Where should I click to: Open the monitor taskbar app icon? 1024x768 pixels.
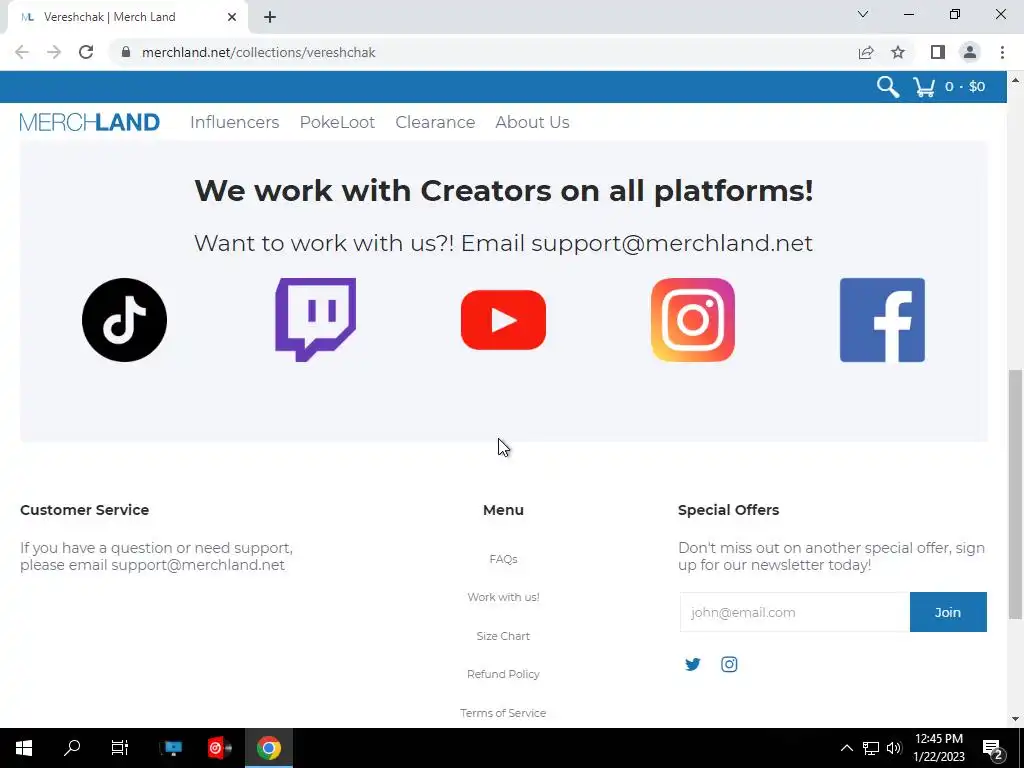tap(172, 748)
